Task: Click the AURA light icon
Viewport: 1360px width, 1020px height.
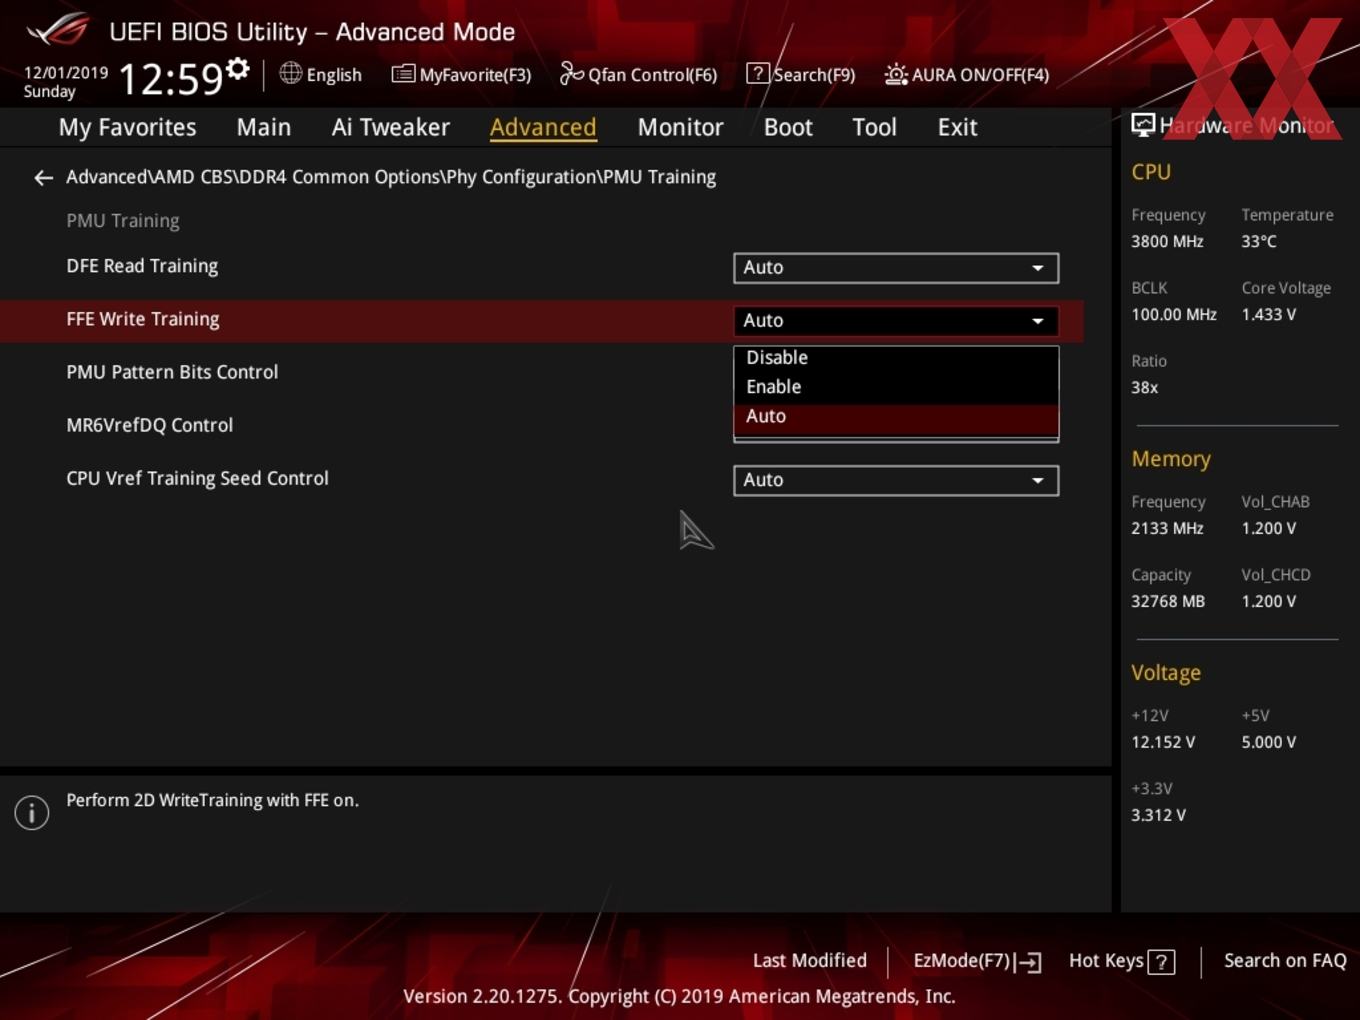Action: click(896, 74)
